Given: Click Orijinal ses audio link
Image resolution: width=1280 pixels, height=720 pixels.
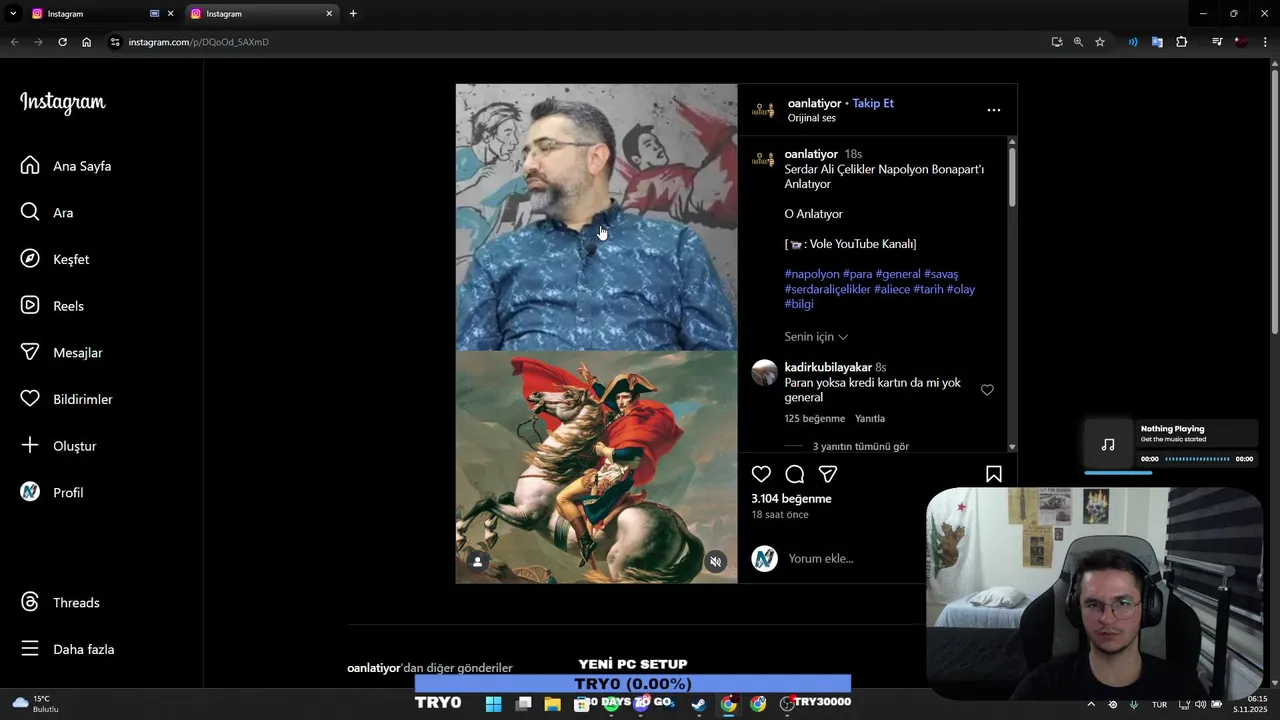Looking at the screenshot, I should 811,118.
